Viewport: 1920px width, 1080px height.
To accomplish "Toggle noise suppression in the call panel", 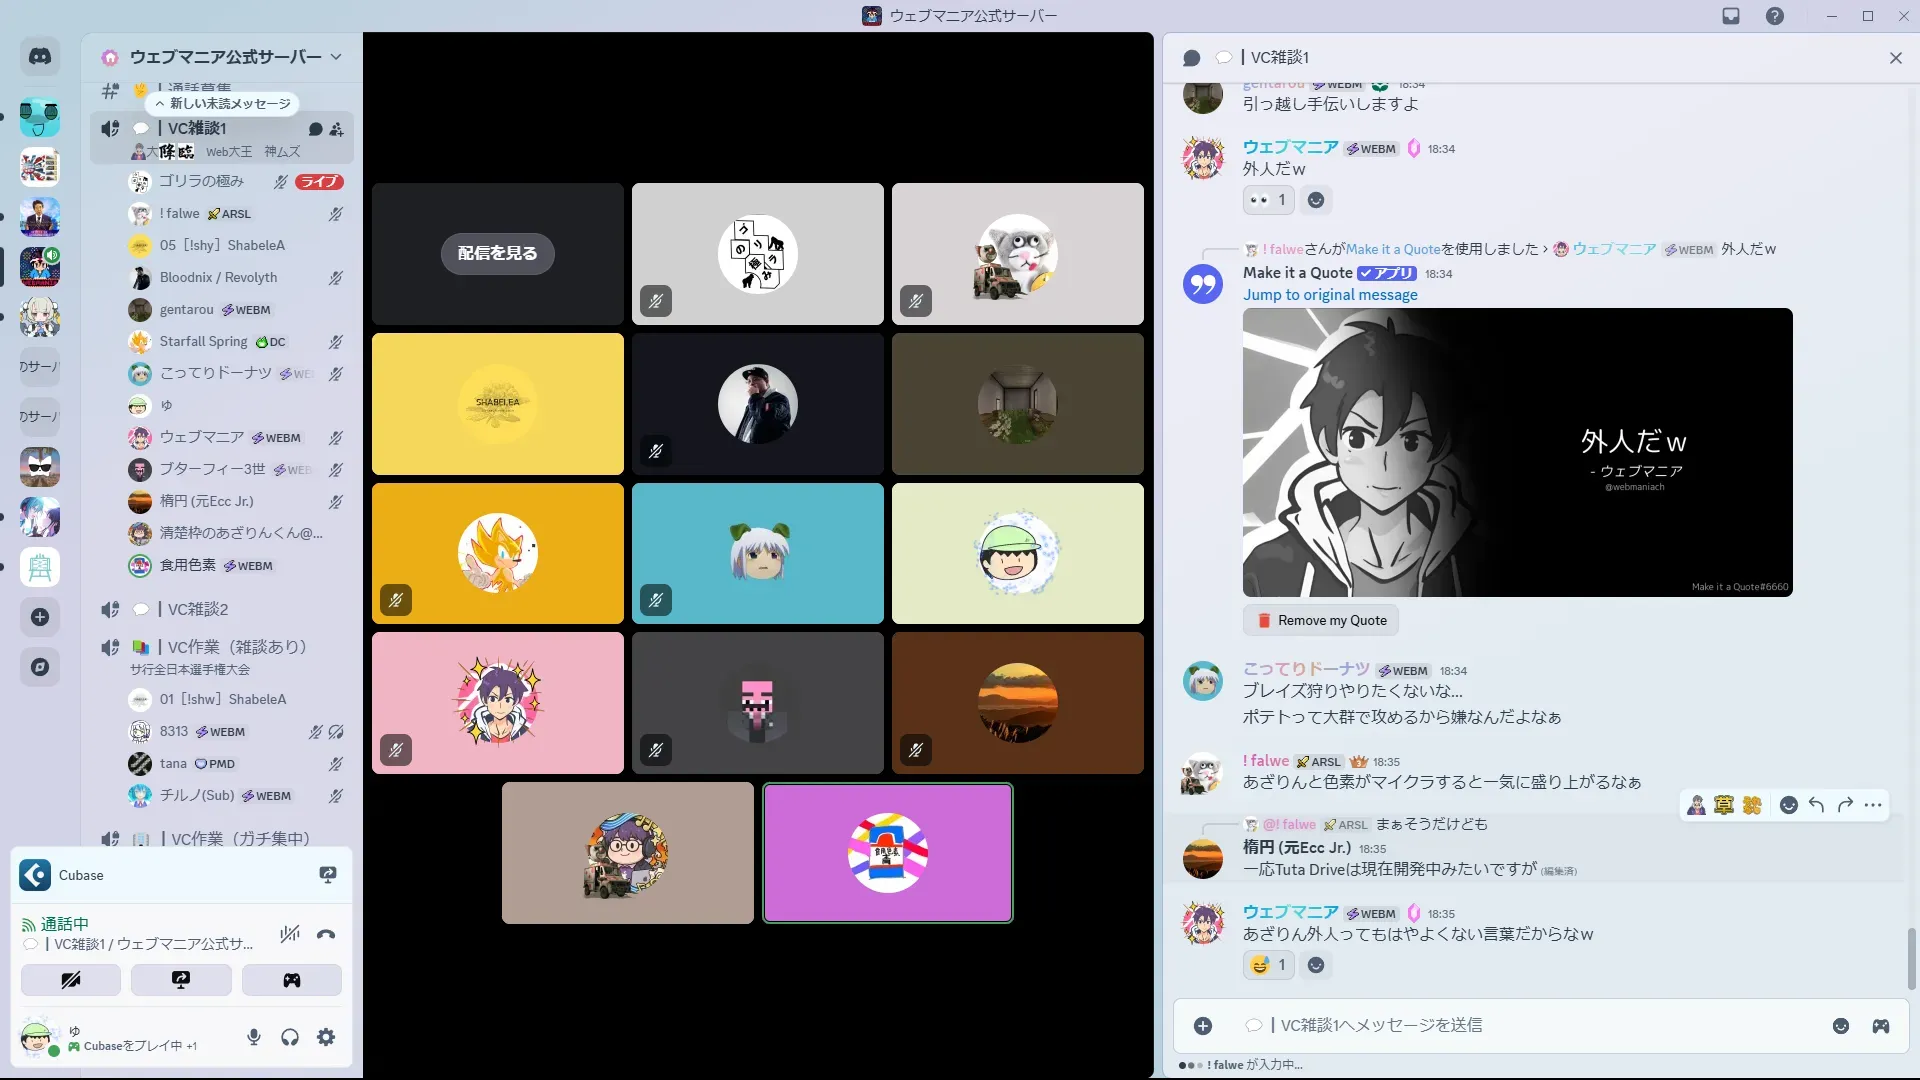I will tap(290, 935).
